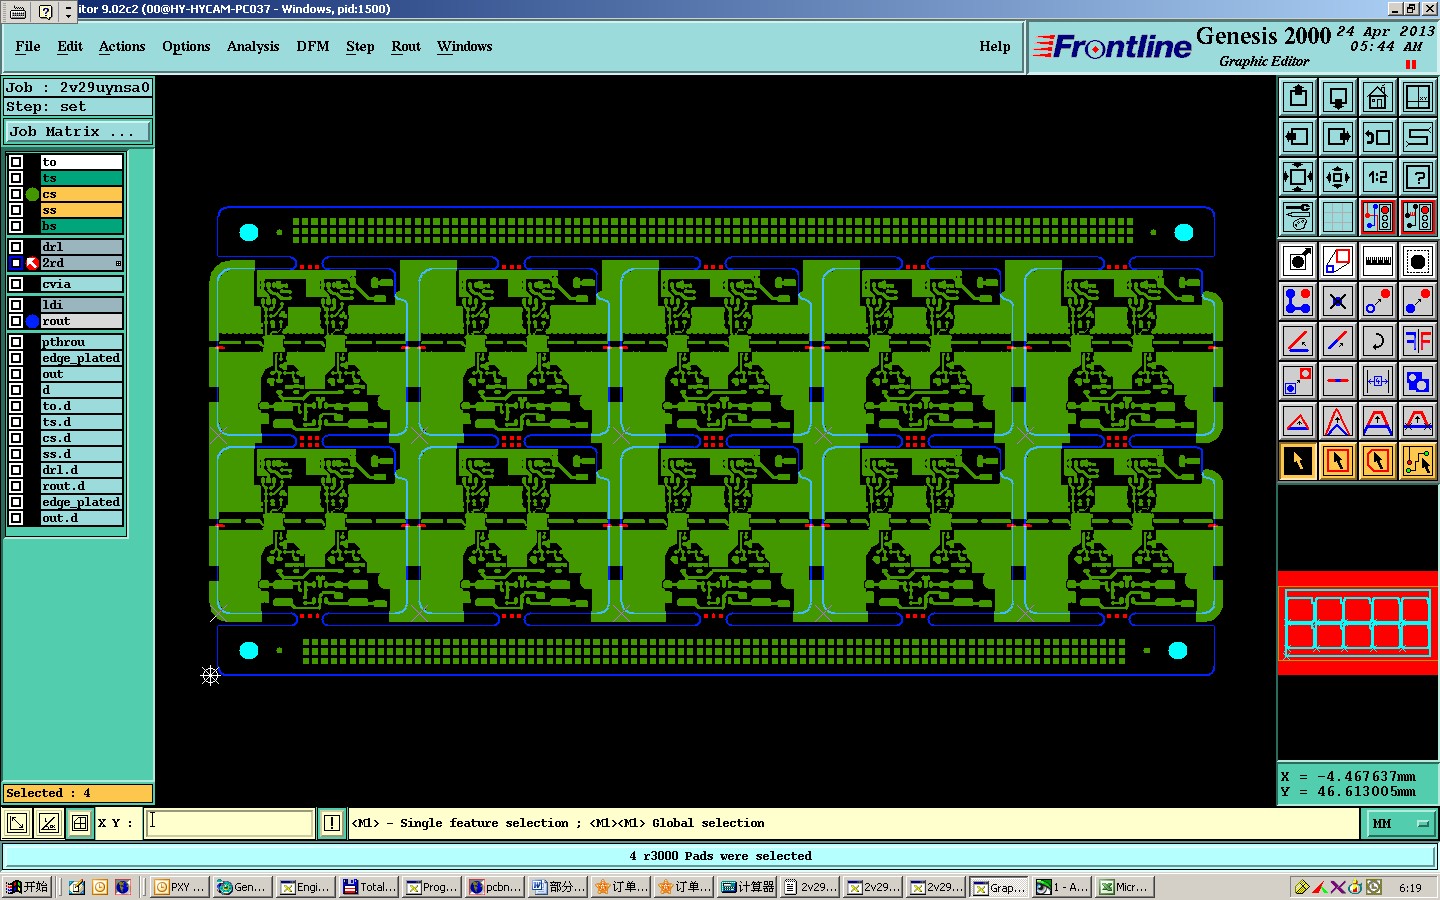Open the wrench and palette settings icon
This screenshot has height=900, width=1440.
[1298, 217]
